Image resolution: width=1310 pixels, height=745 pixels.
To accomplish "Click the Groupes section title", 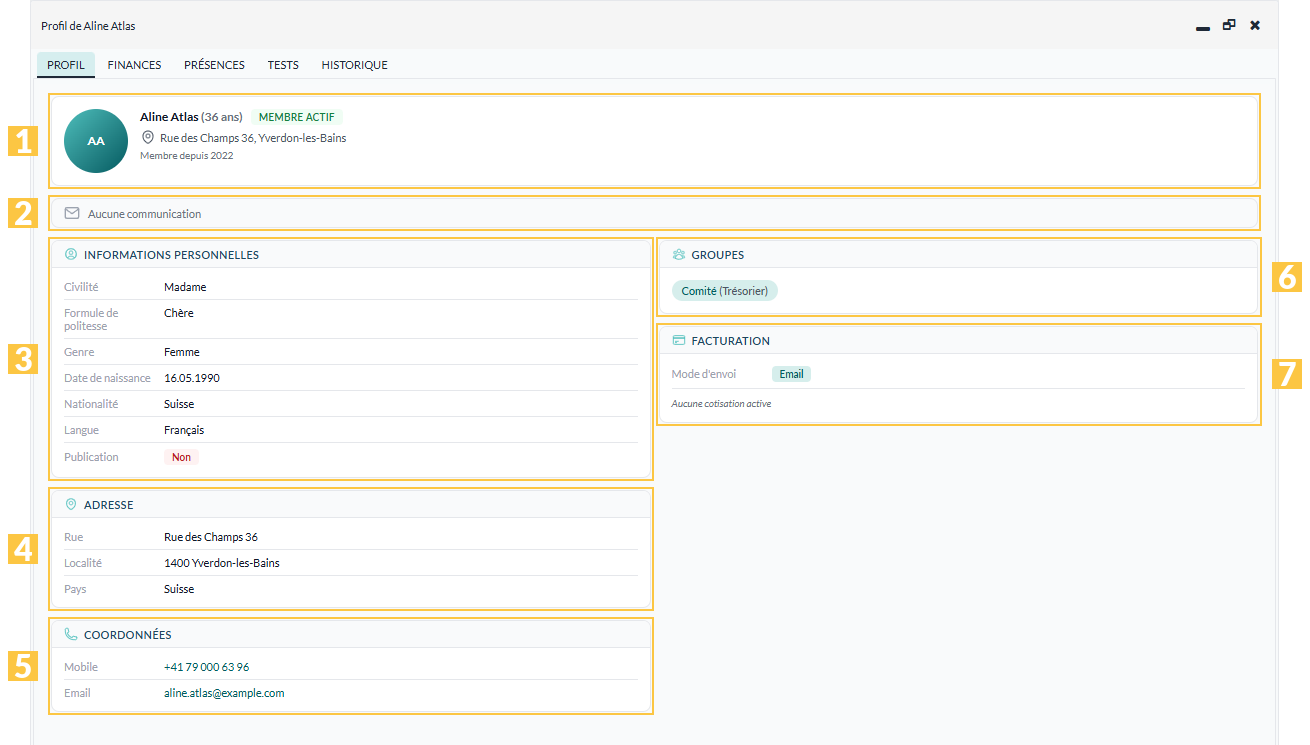I will tap(718, 255).
